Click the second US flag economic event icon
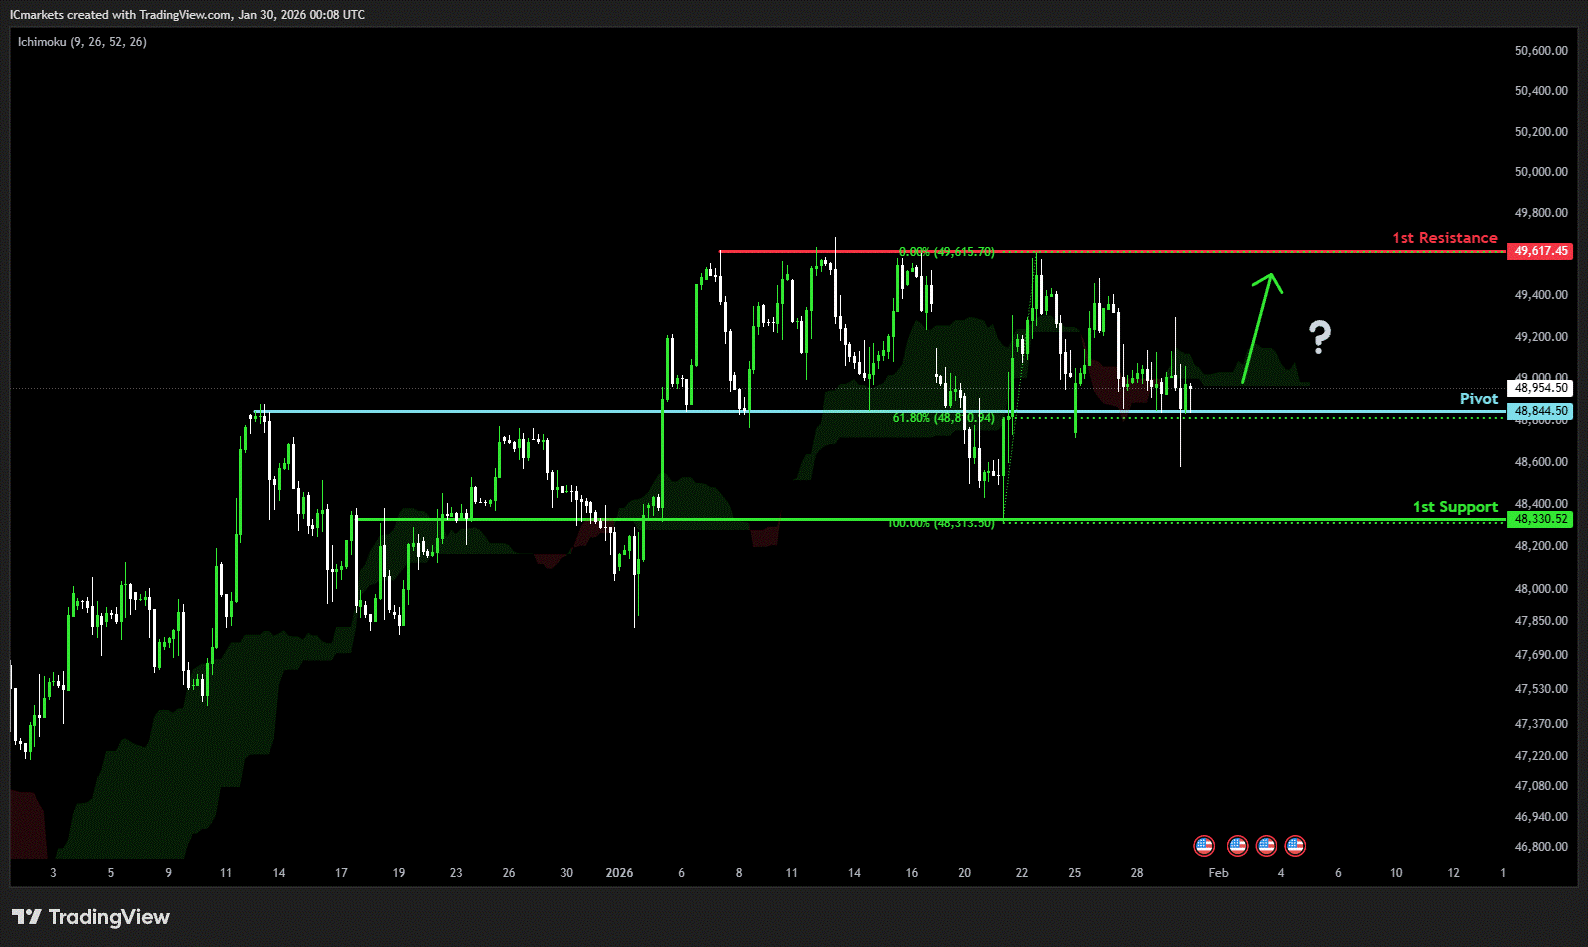Screen dimensions: 1588x947 pyautogui.click(x=1237, y=846)
